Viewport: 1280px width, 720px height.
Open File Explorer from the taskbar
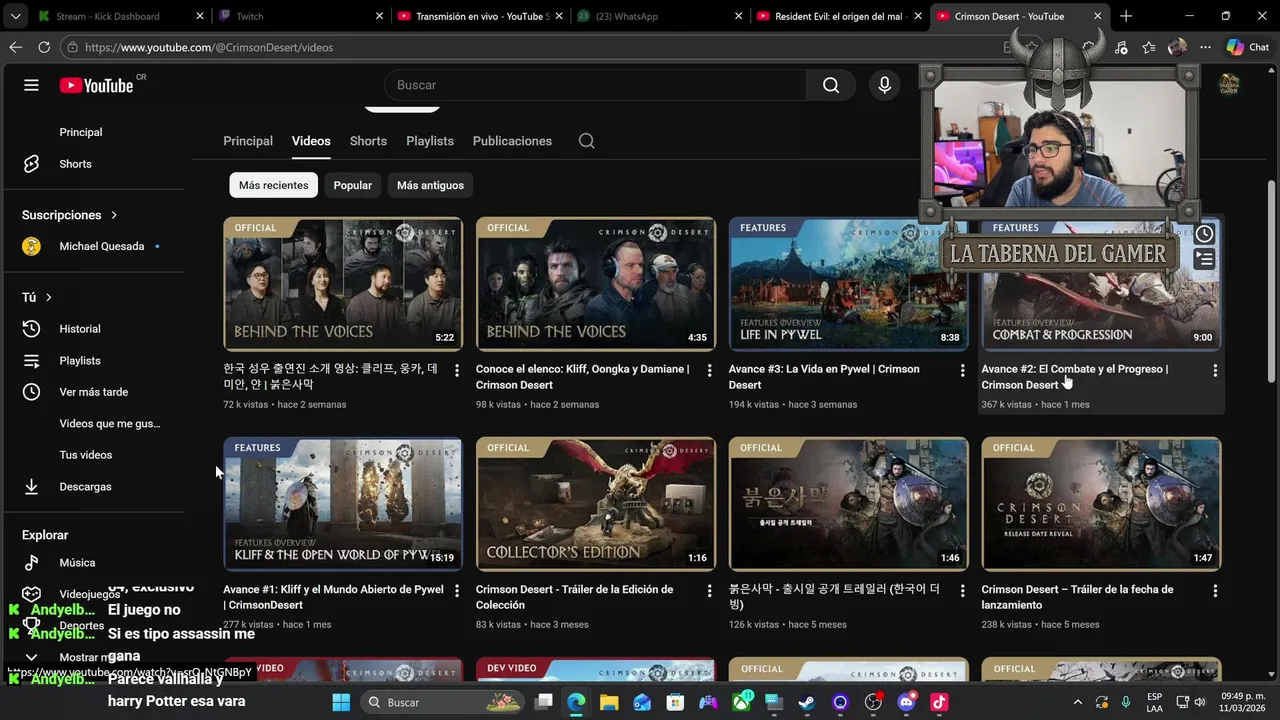point(609,702)
